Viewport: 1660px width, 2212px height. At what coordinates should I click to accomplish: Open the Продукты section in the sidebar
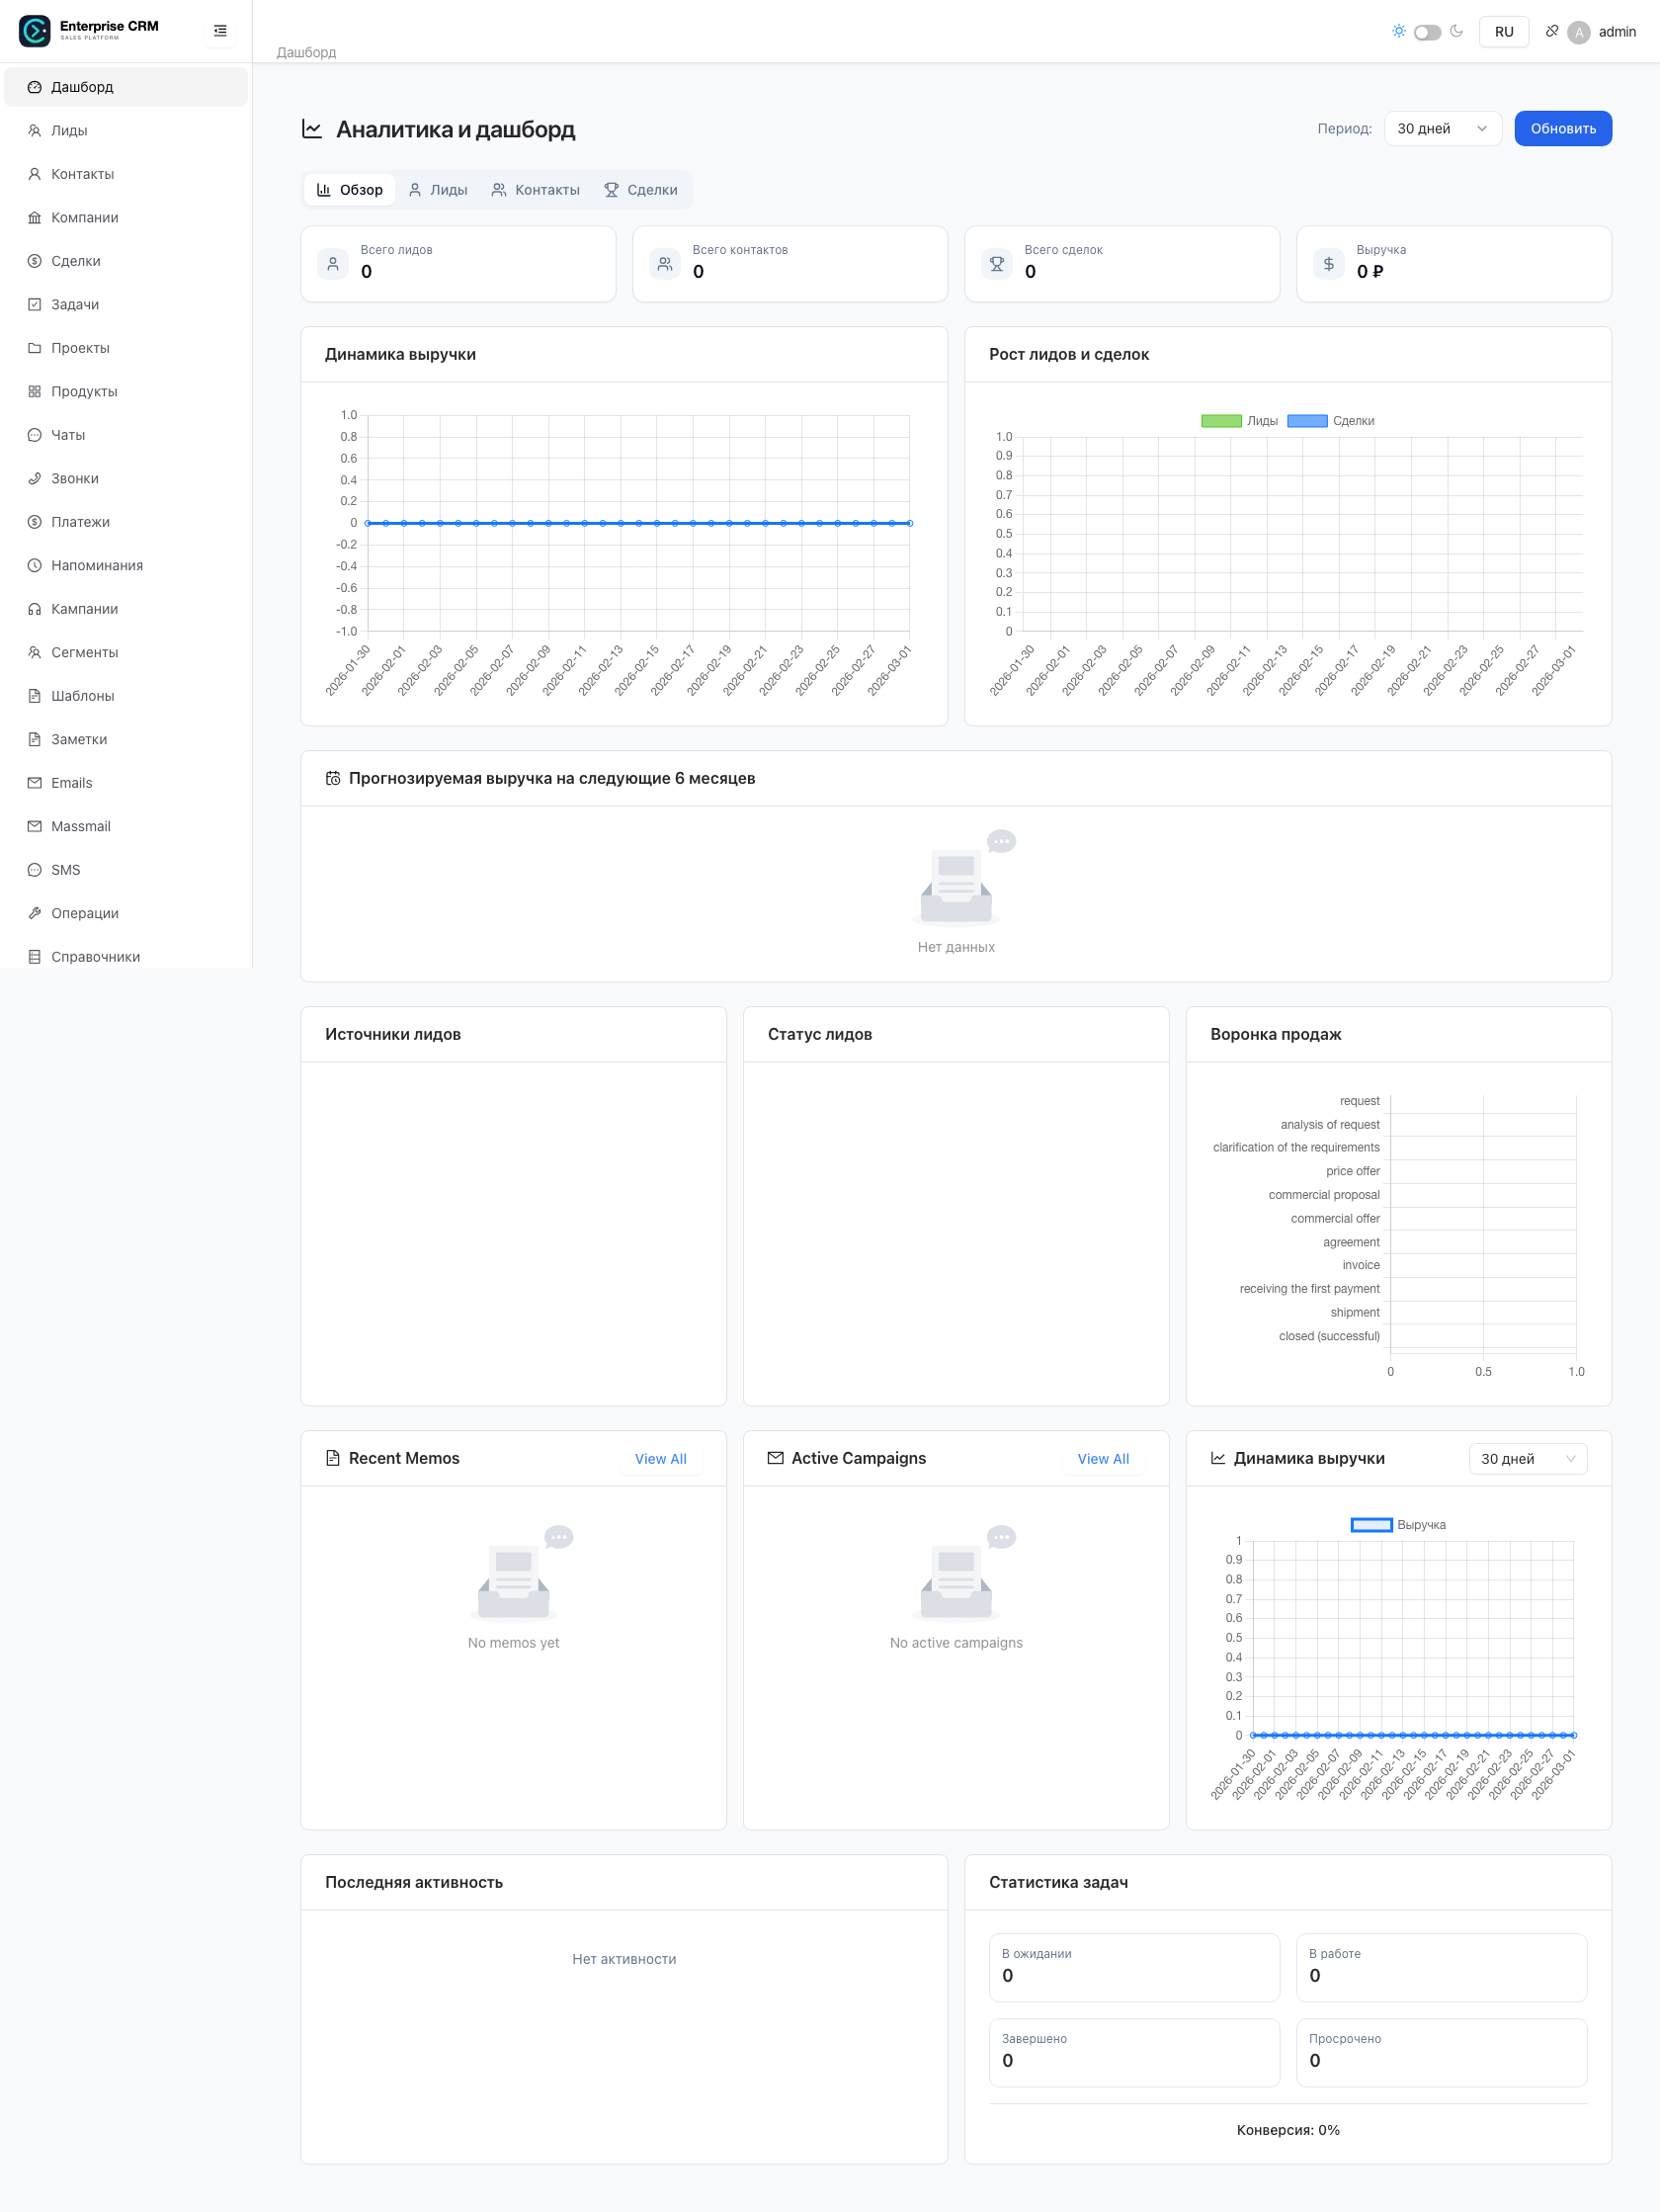pyautogui.click(x=83, y=391)
